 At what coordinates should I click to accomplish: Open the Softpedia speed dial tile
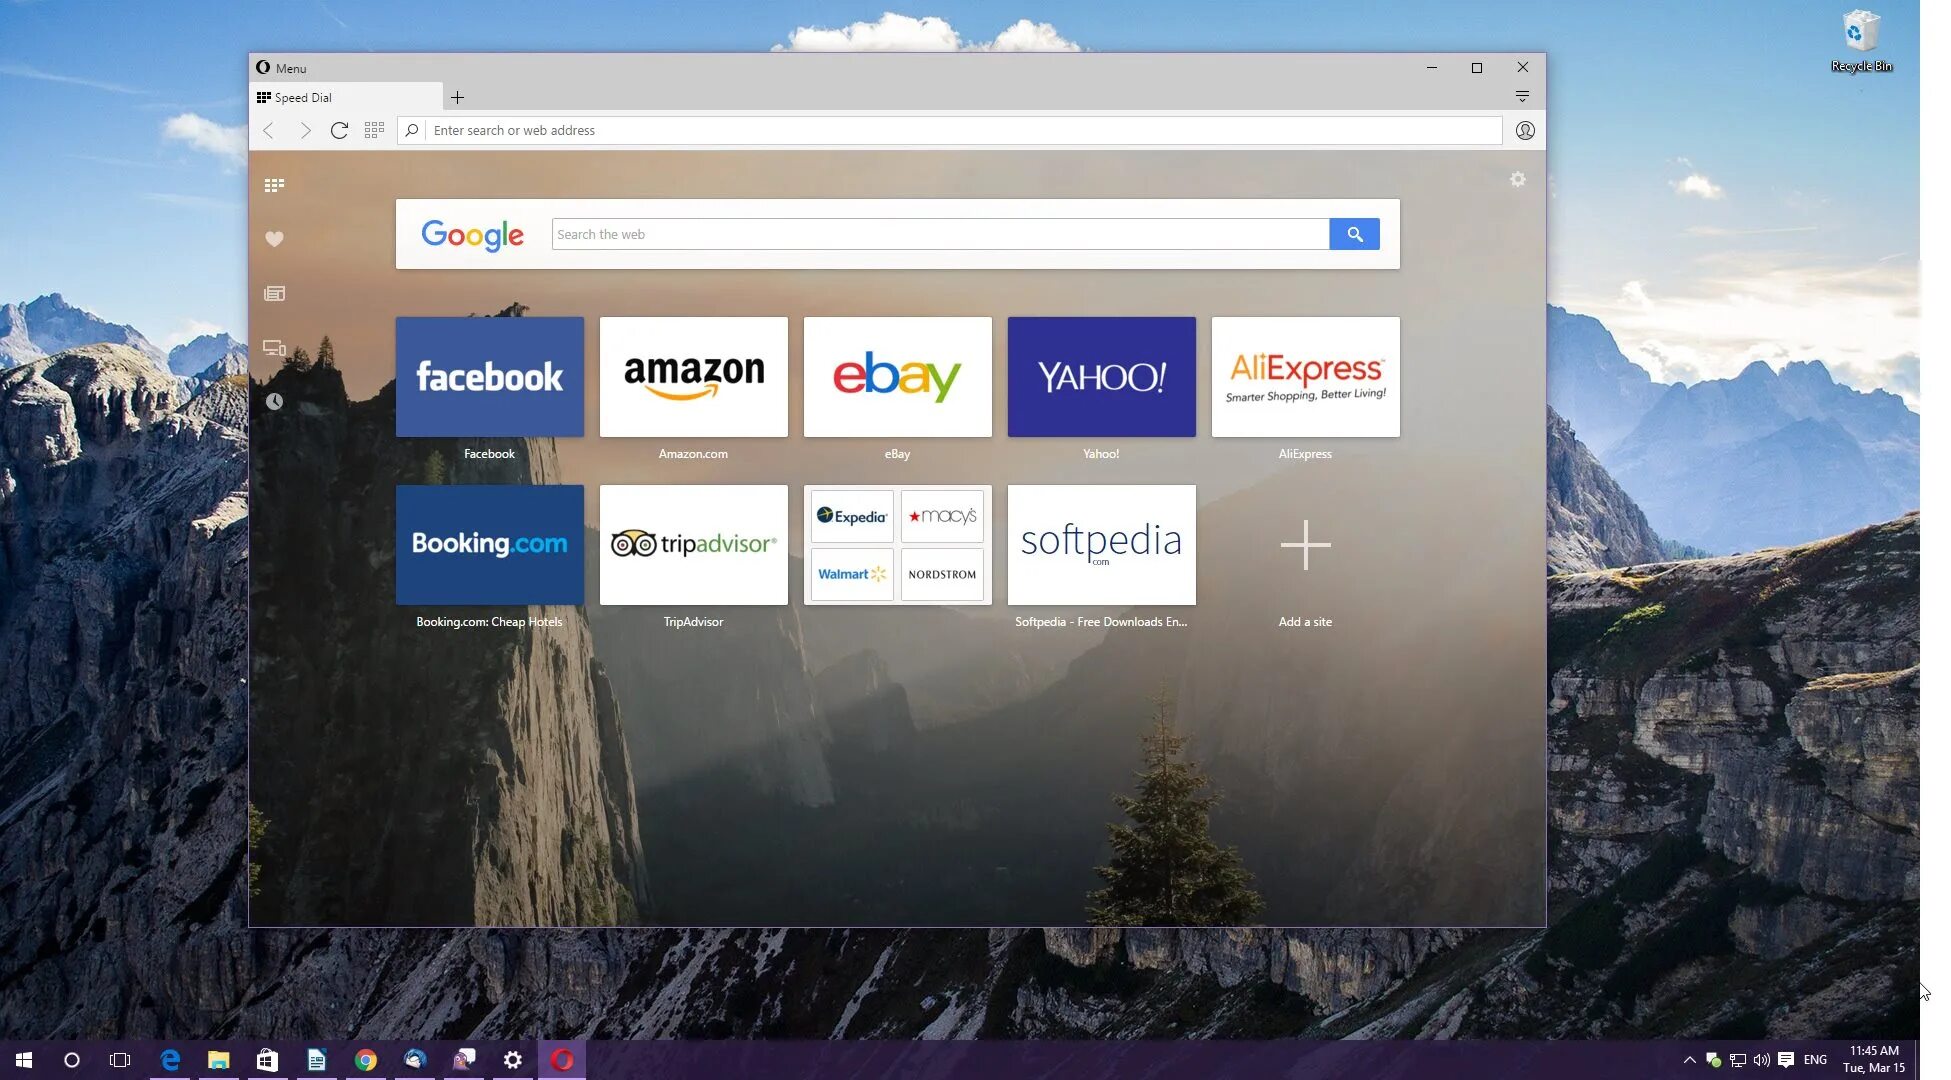[1102, 545]
